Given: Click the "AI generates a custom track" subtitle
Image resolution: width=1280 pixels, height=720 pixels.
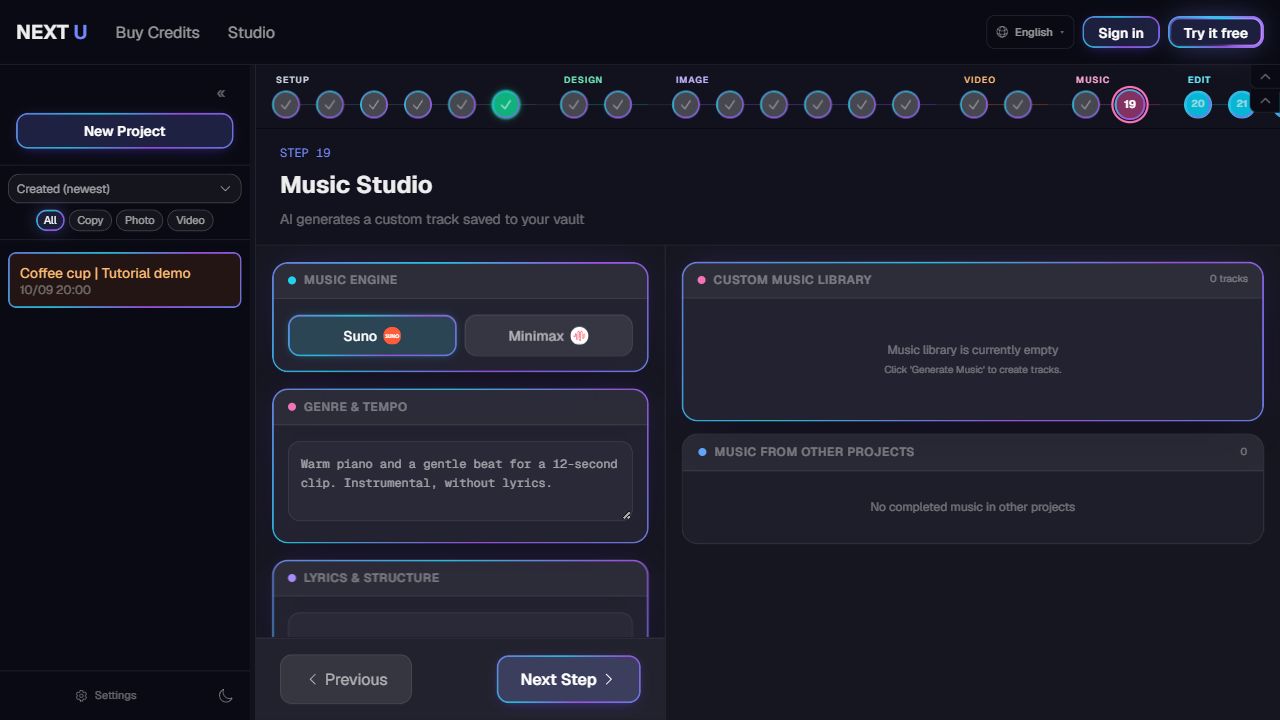Looking at the screenshot, I should [x=432, y=219].
